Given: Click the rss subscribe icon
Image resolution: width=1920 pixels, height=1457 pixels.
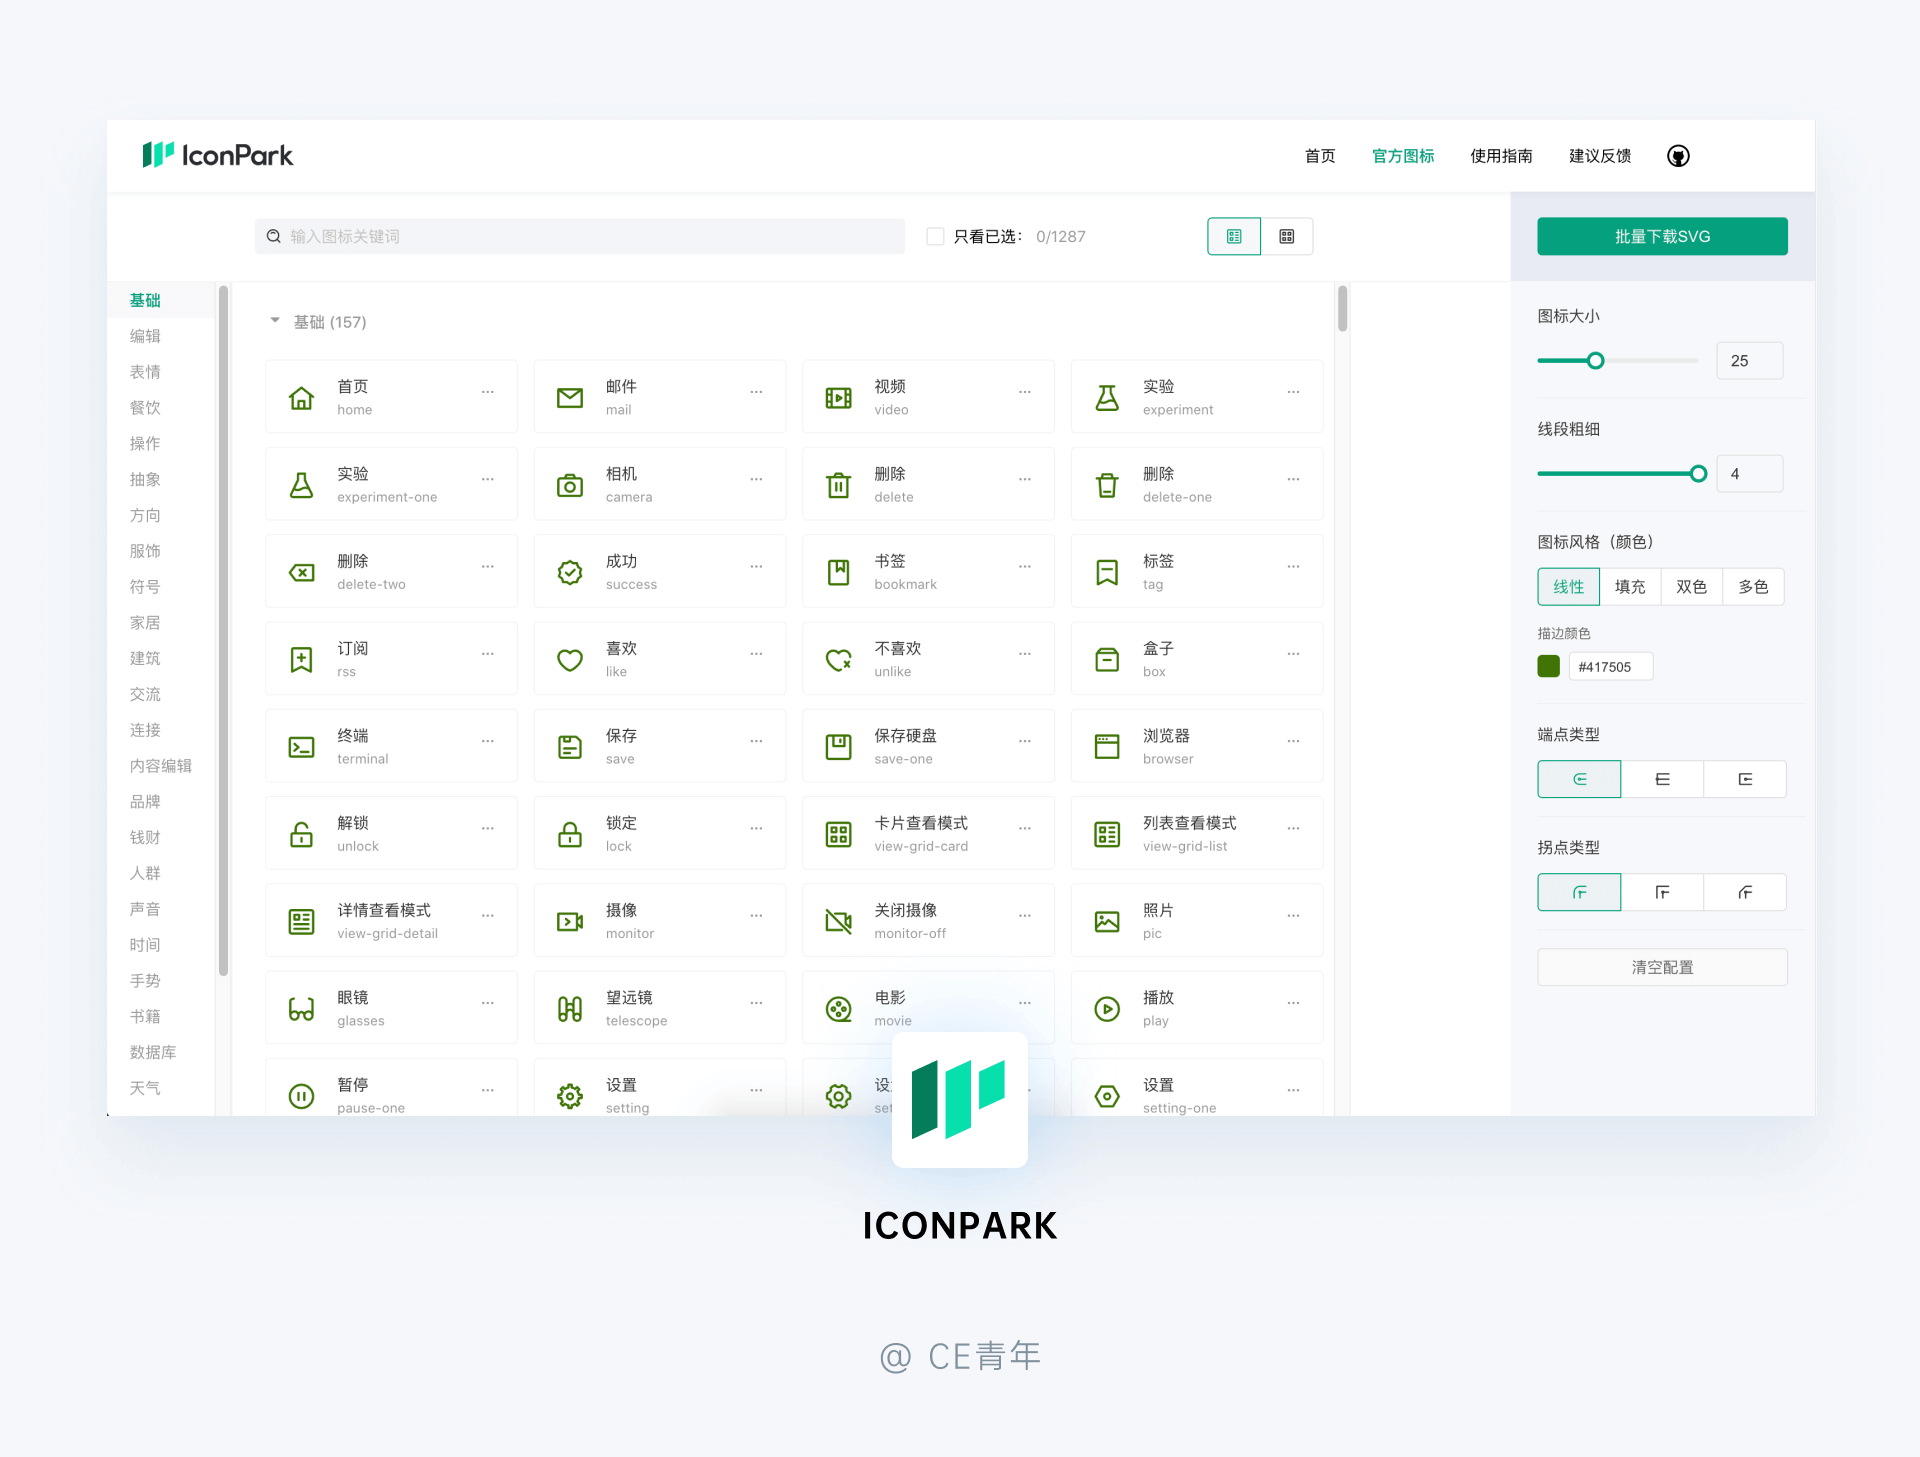Looking at the screenshot, I should (301, 659).
